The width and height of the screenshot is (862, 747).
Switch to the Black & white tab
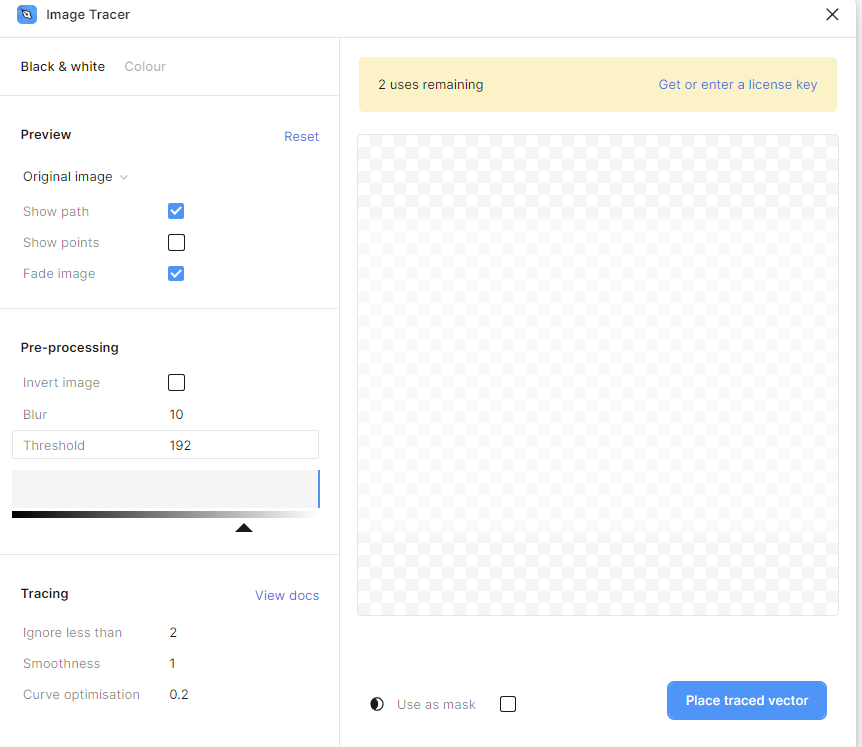pyautogui.click(x=63, y=67)
